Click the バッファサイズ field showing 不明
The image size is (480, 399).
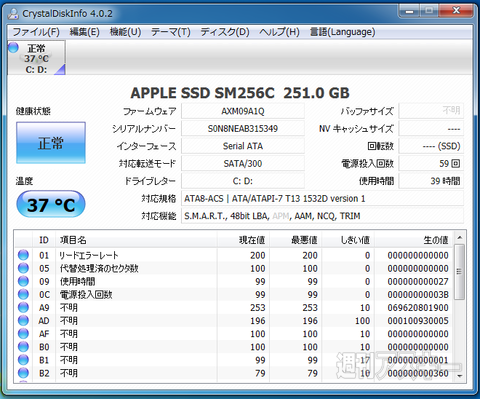[431, 111]
